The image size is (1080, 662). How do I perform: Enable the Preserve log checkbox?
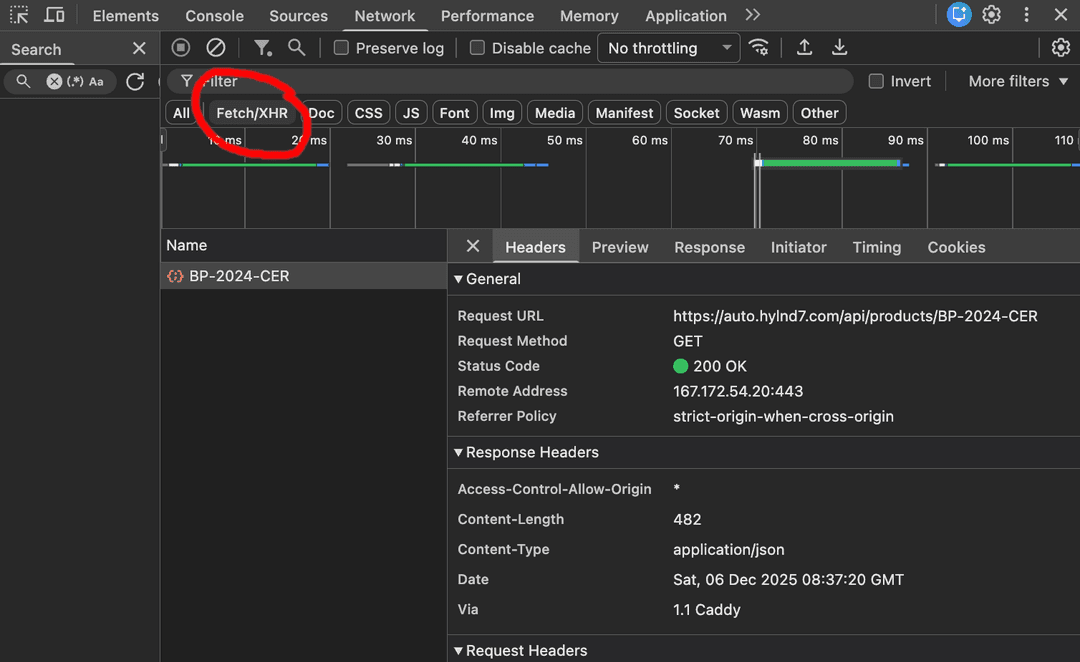[341, 48]
